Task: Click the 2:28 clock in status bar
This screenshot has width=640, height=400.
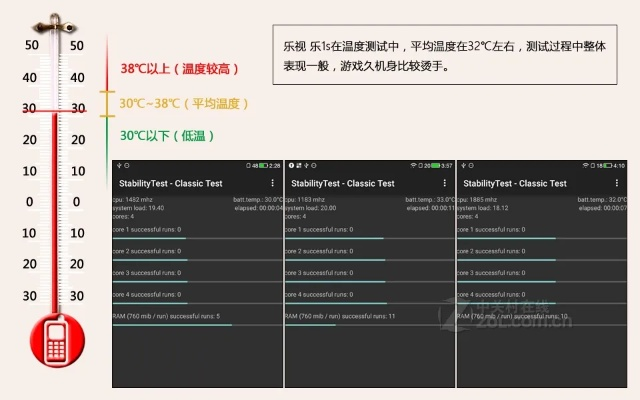Action: (x=275, y=166)
